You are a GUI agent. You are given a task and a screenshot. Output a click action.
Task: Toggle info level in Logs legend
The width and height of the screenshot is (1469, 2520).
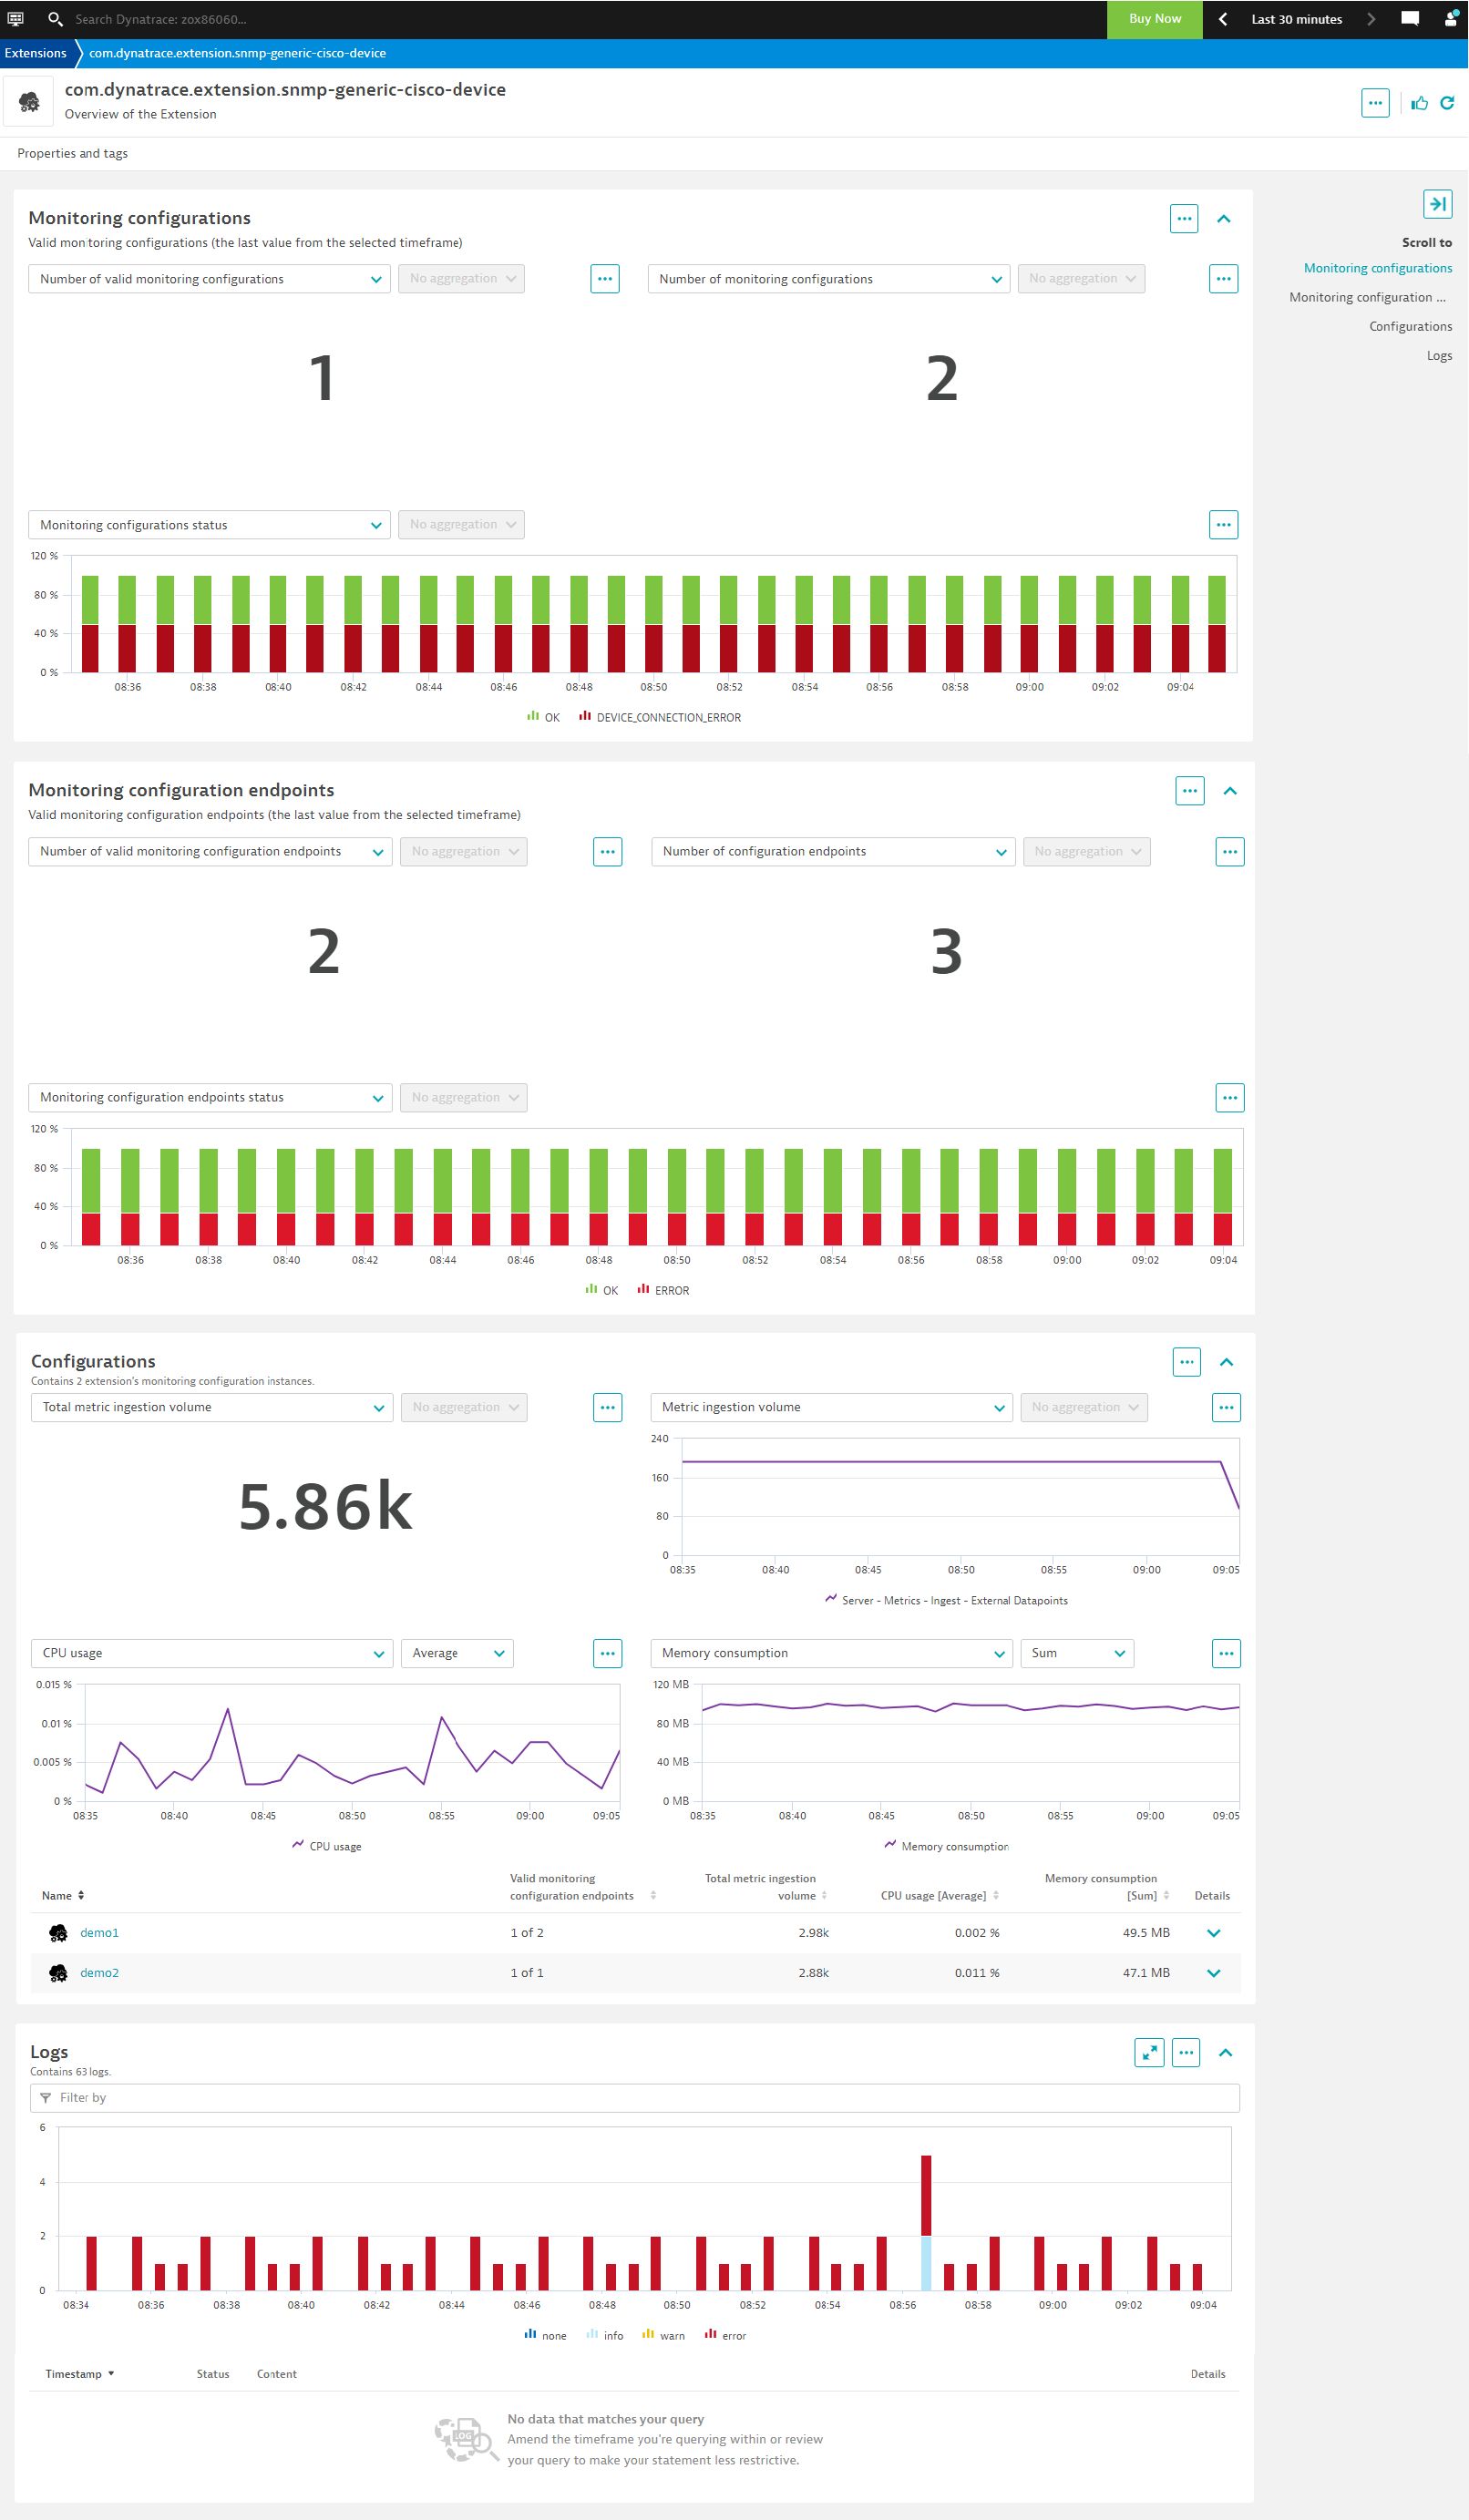(x=605, y=2336)
